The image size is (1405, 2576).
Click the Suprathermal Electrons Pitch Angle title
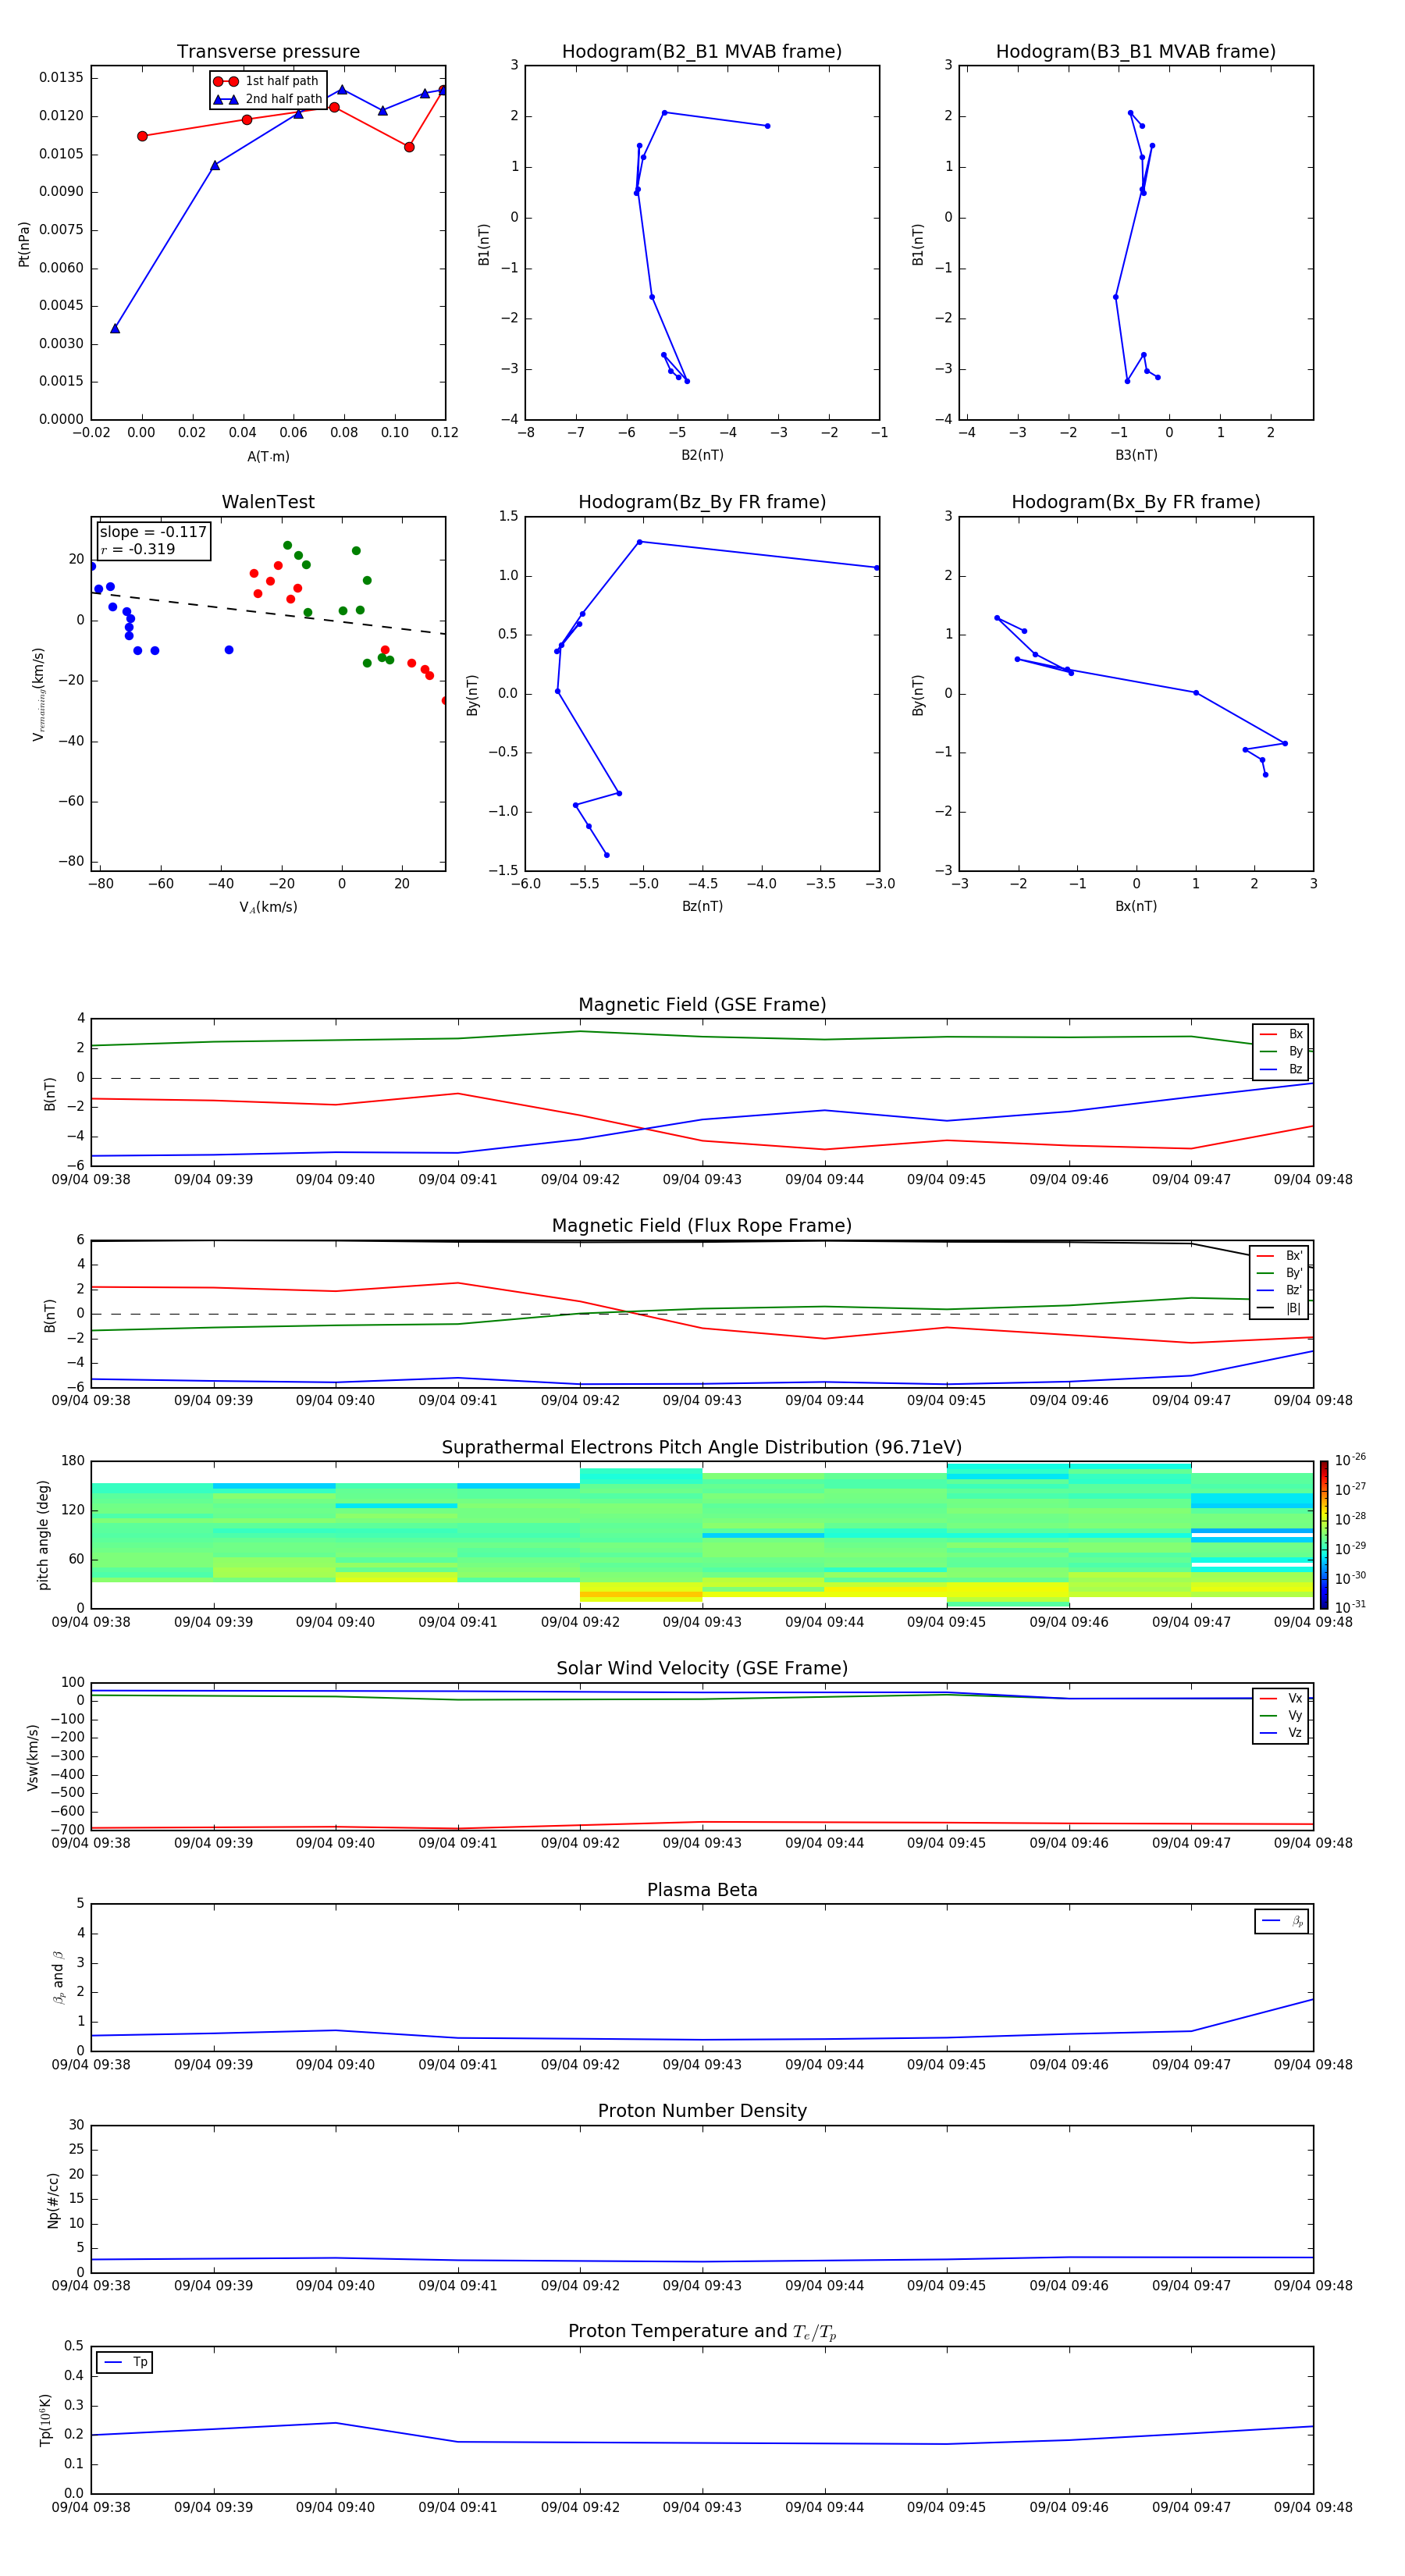click(702, 1447)
